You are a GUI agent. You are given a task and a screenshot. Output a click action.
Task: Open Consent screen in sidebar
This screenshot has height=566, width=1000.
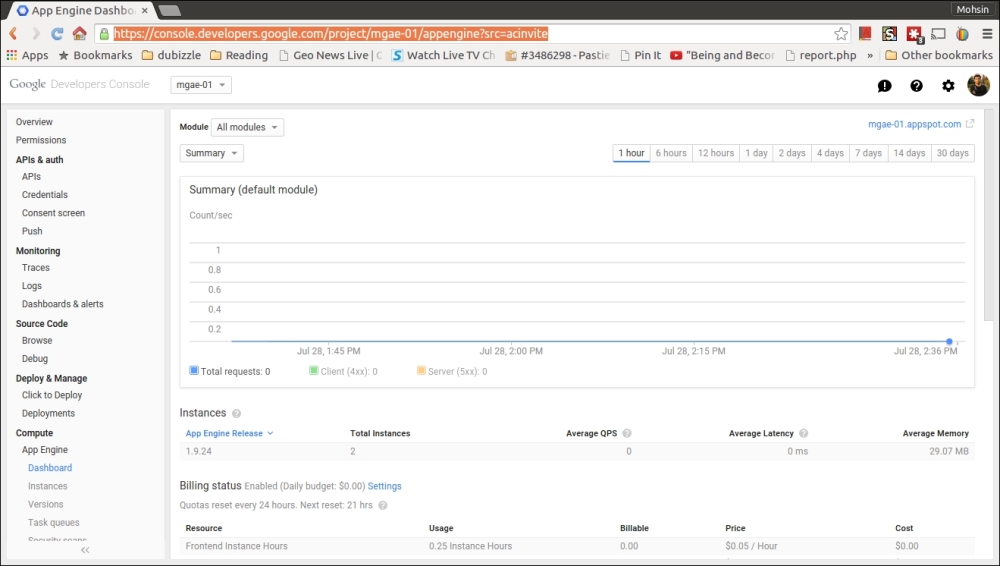point(54,213)
